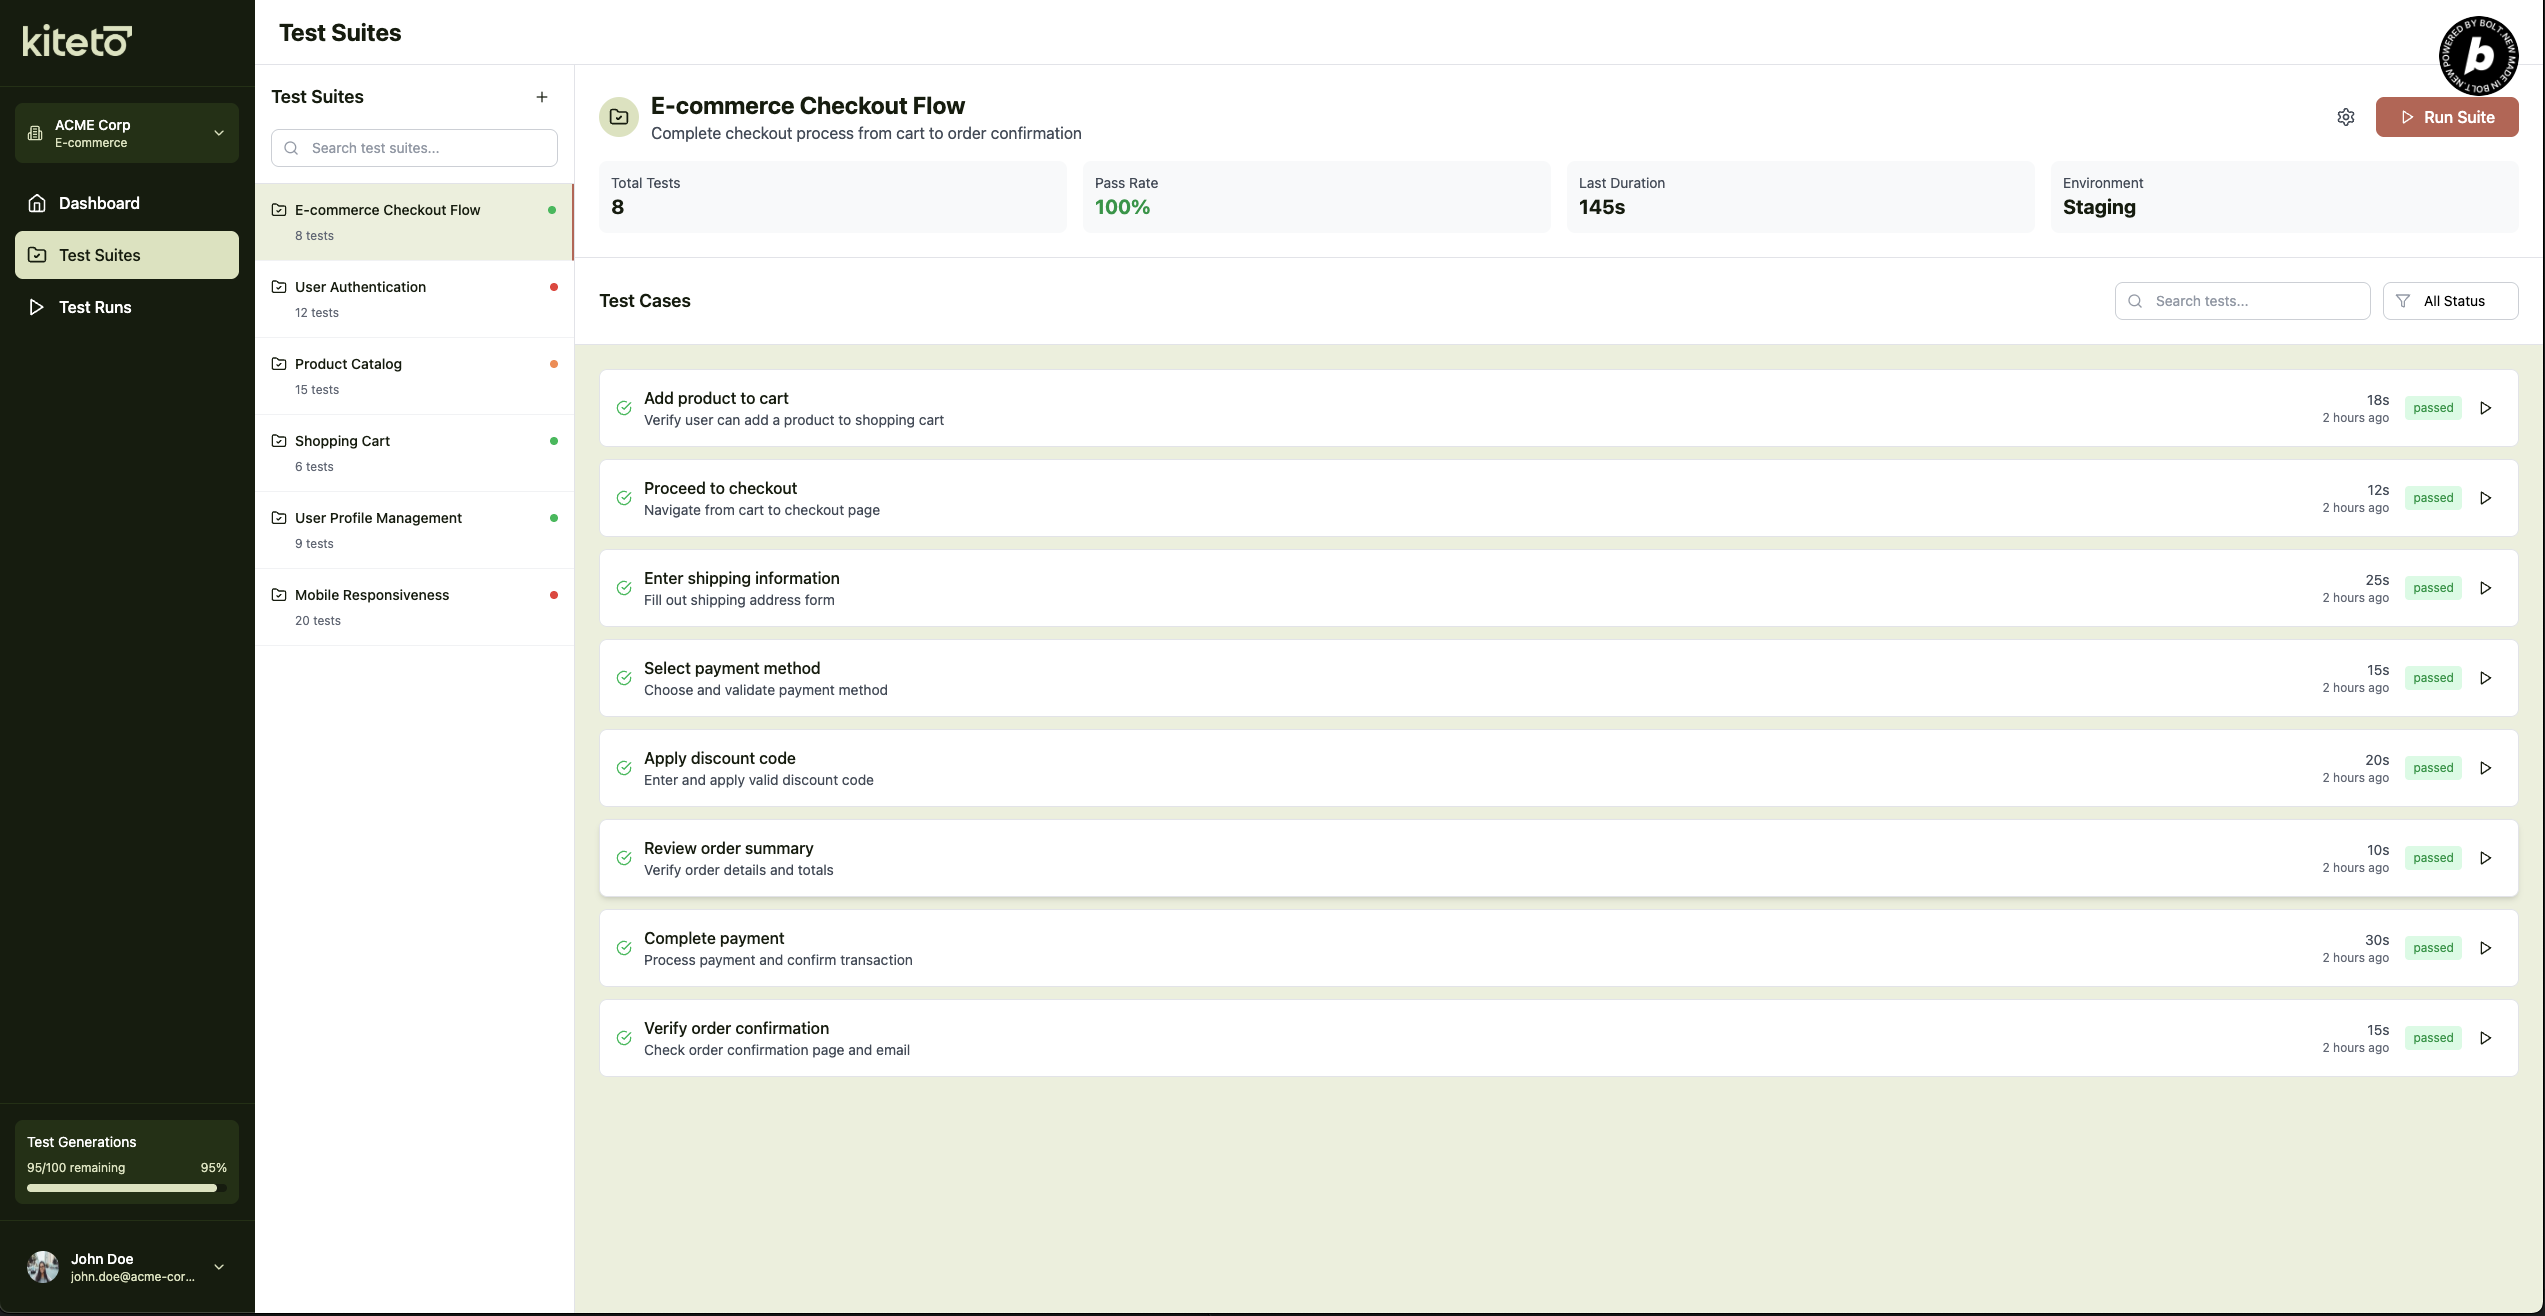The width and height of the screenshot is (2545, 1316).
Task: Click the Bolt.new badge icon
Action: click(x=2478, y=56)
